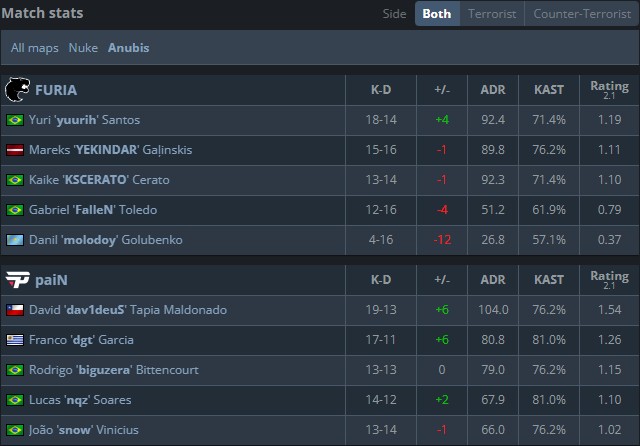Click the Chile flag next to dav1deuS
The image size is (640, 446).
[15, 310]
